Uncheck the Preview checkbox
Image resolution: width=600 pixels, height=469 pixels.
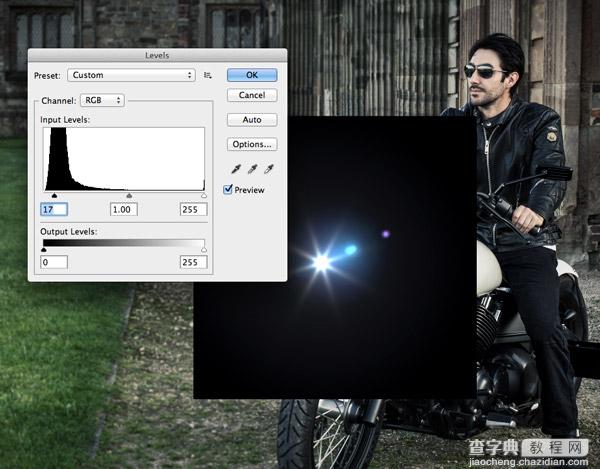(228, 189)
